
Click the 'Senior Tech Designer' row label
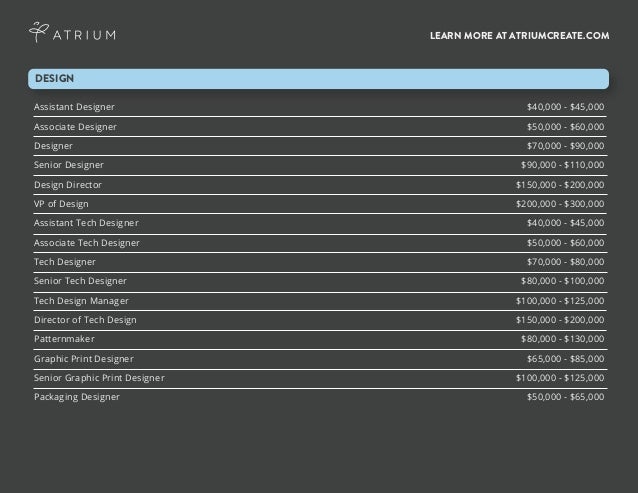80,281
